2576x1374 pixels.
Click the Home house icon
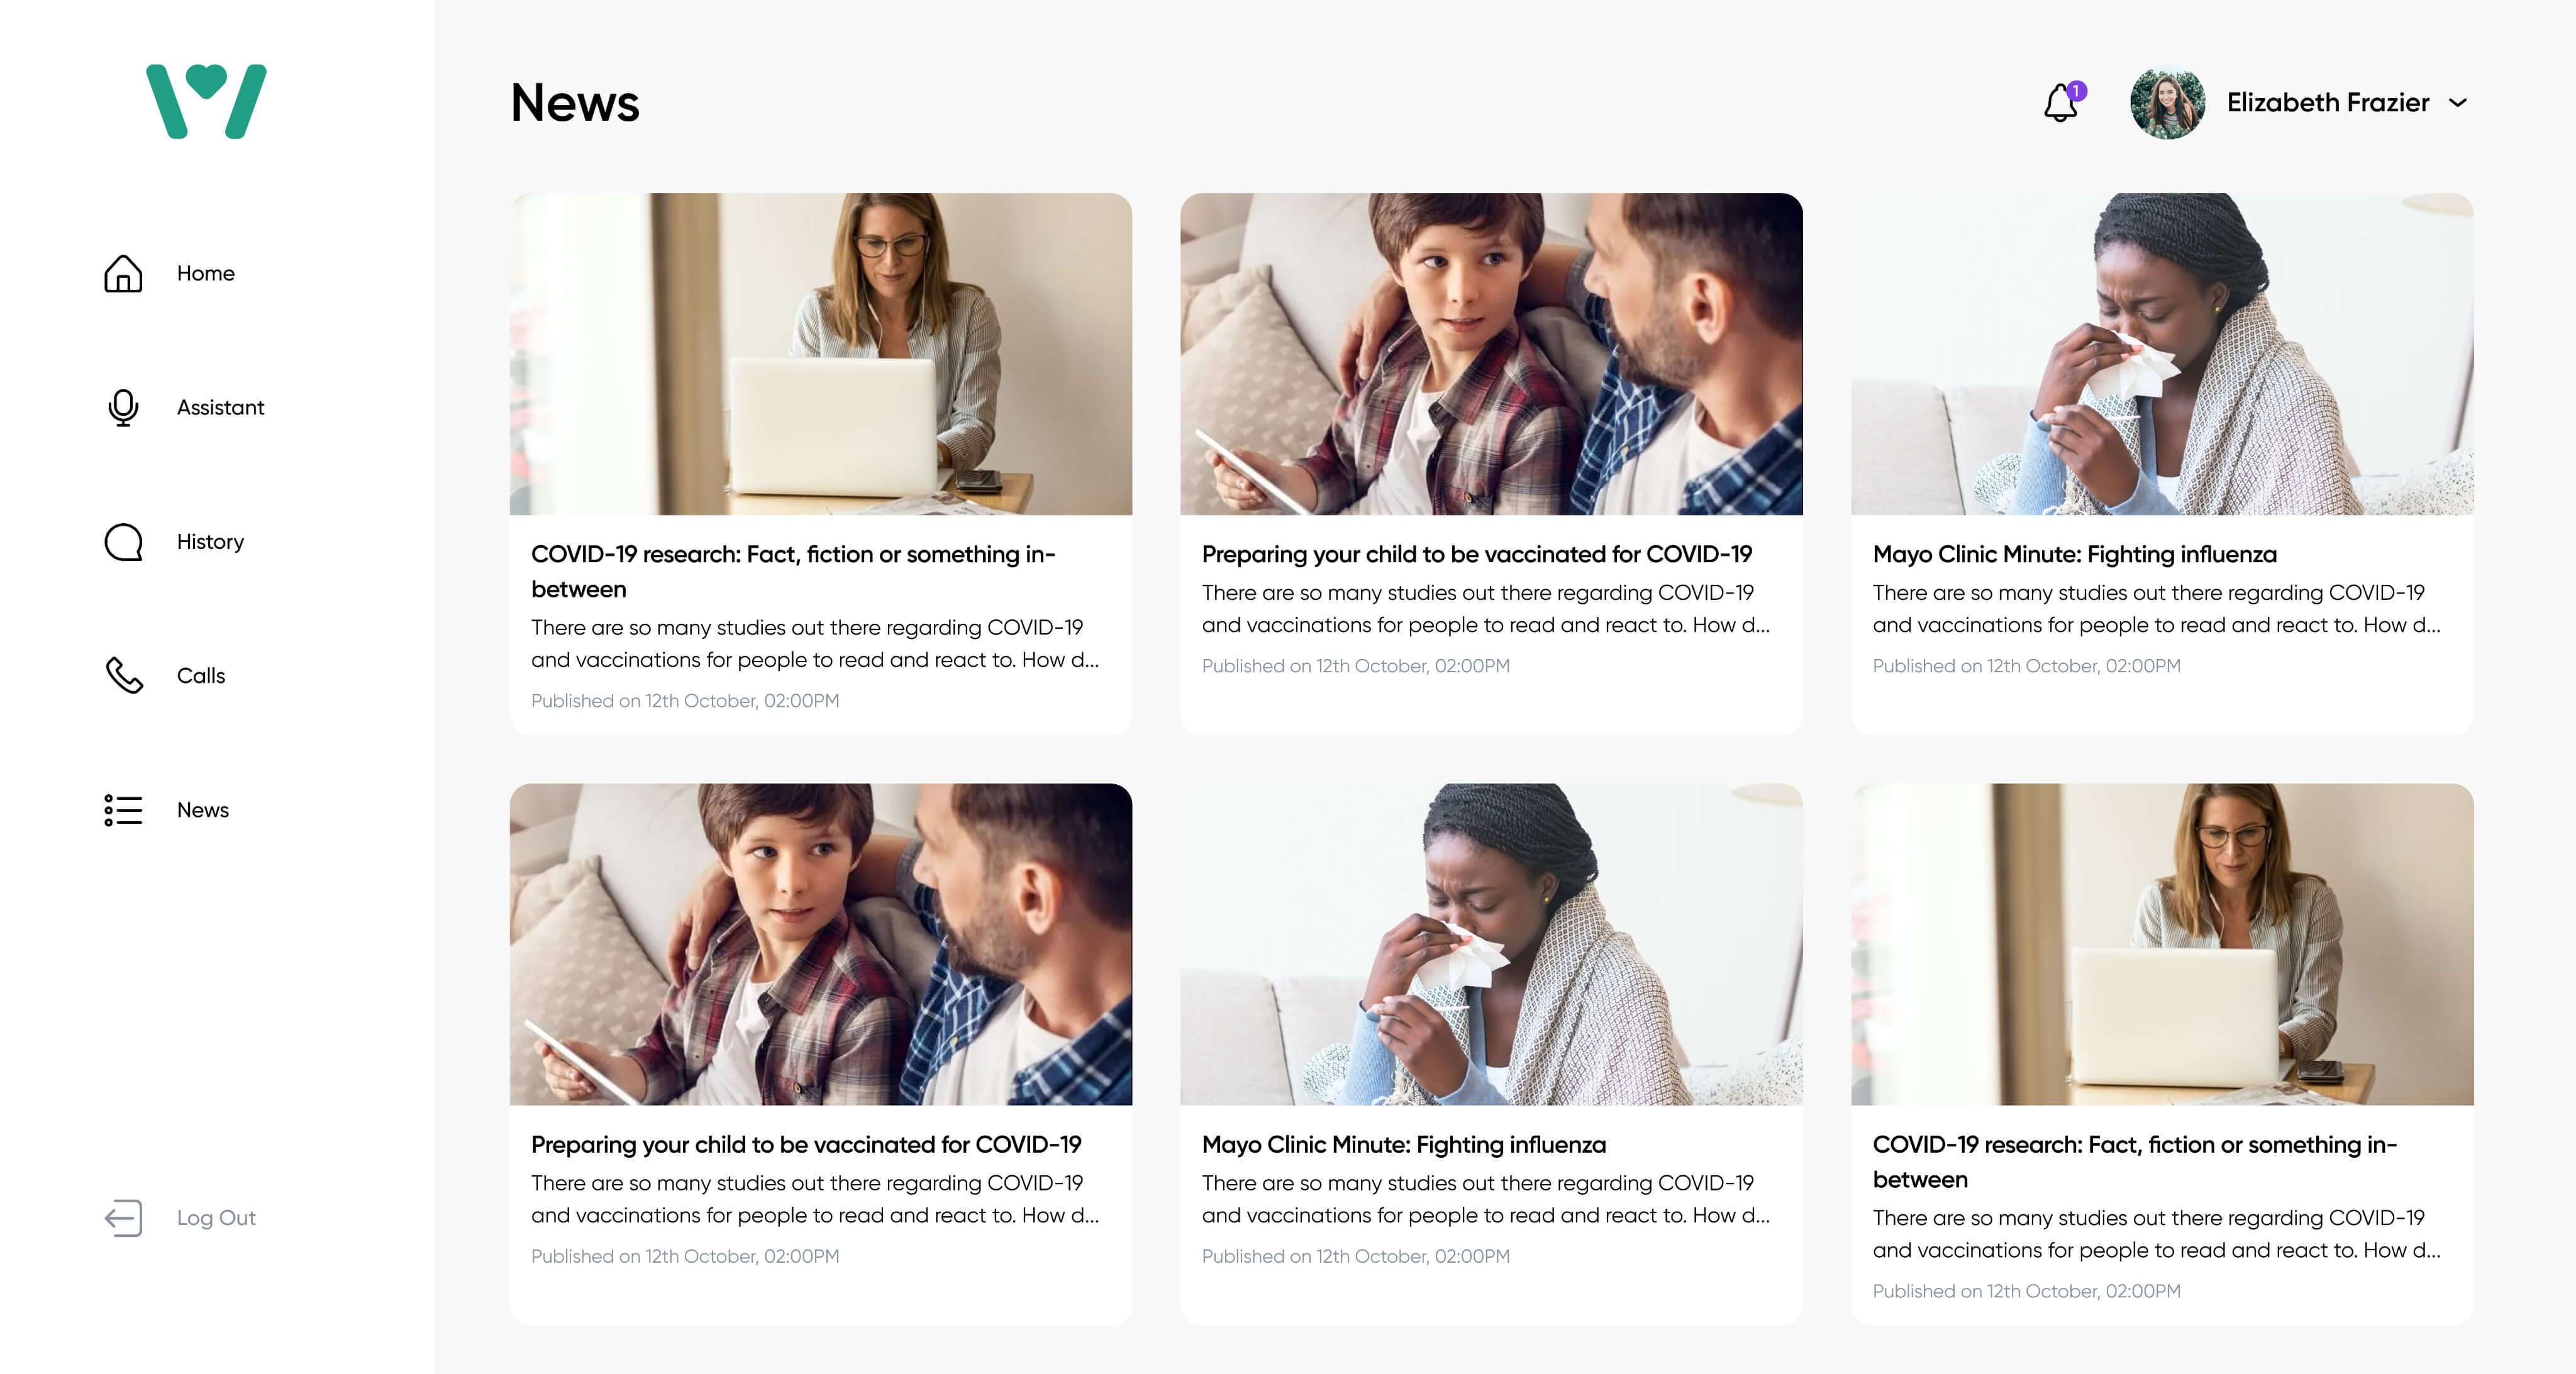click(x=123, y=273)
